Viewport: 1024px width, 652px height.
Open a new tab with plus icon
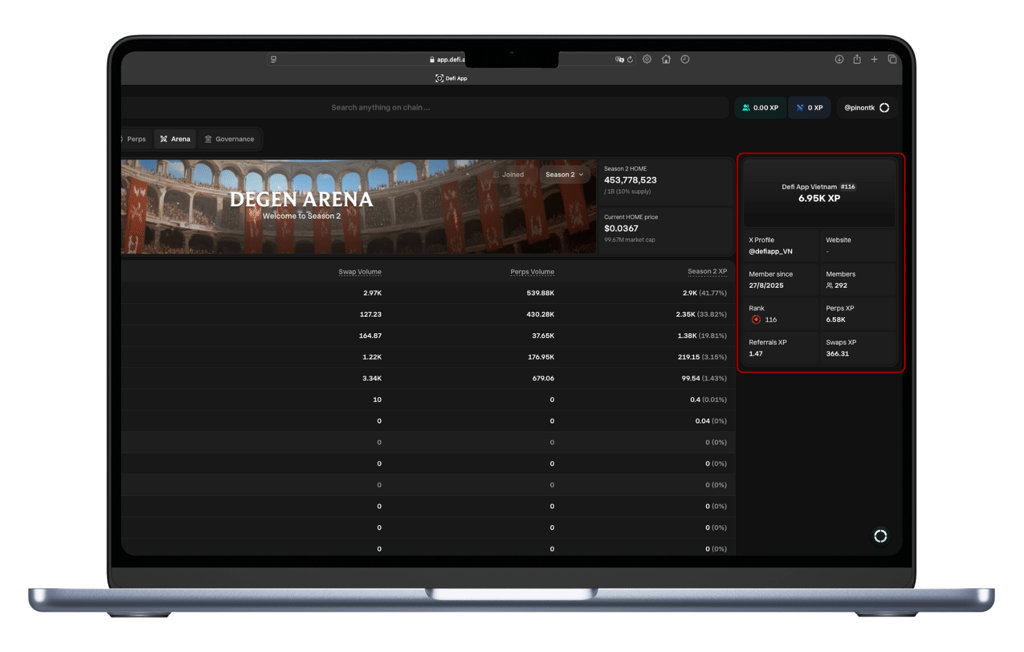874,59
